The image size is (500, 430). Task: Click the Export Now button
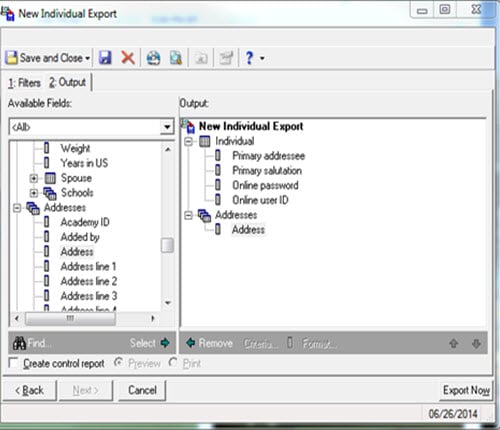pos(466,390)
